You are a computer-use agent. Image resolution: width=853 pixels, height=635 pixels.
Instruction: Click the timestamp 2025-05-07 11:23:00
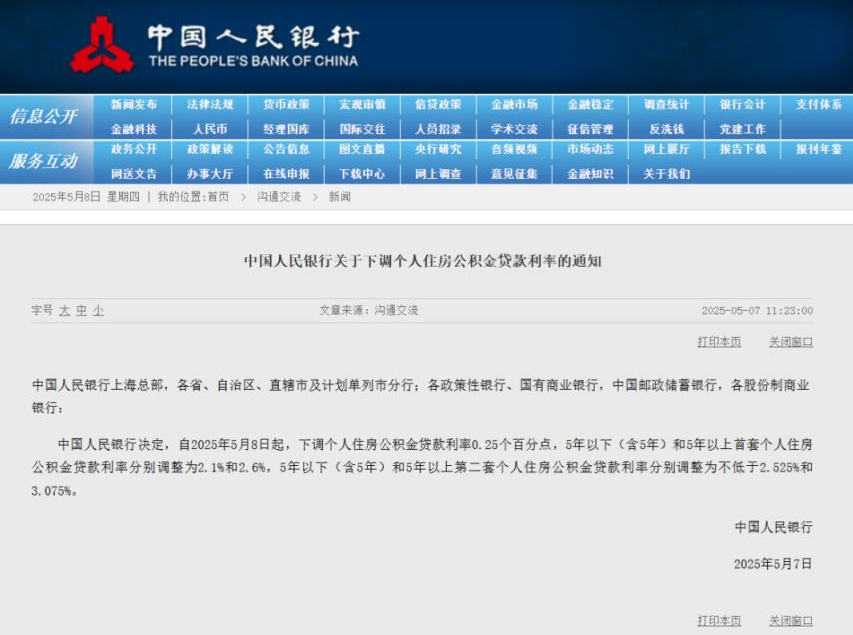pos(757,311)
